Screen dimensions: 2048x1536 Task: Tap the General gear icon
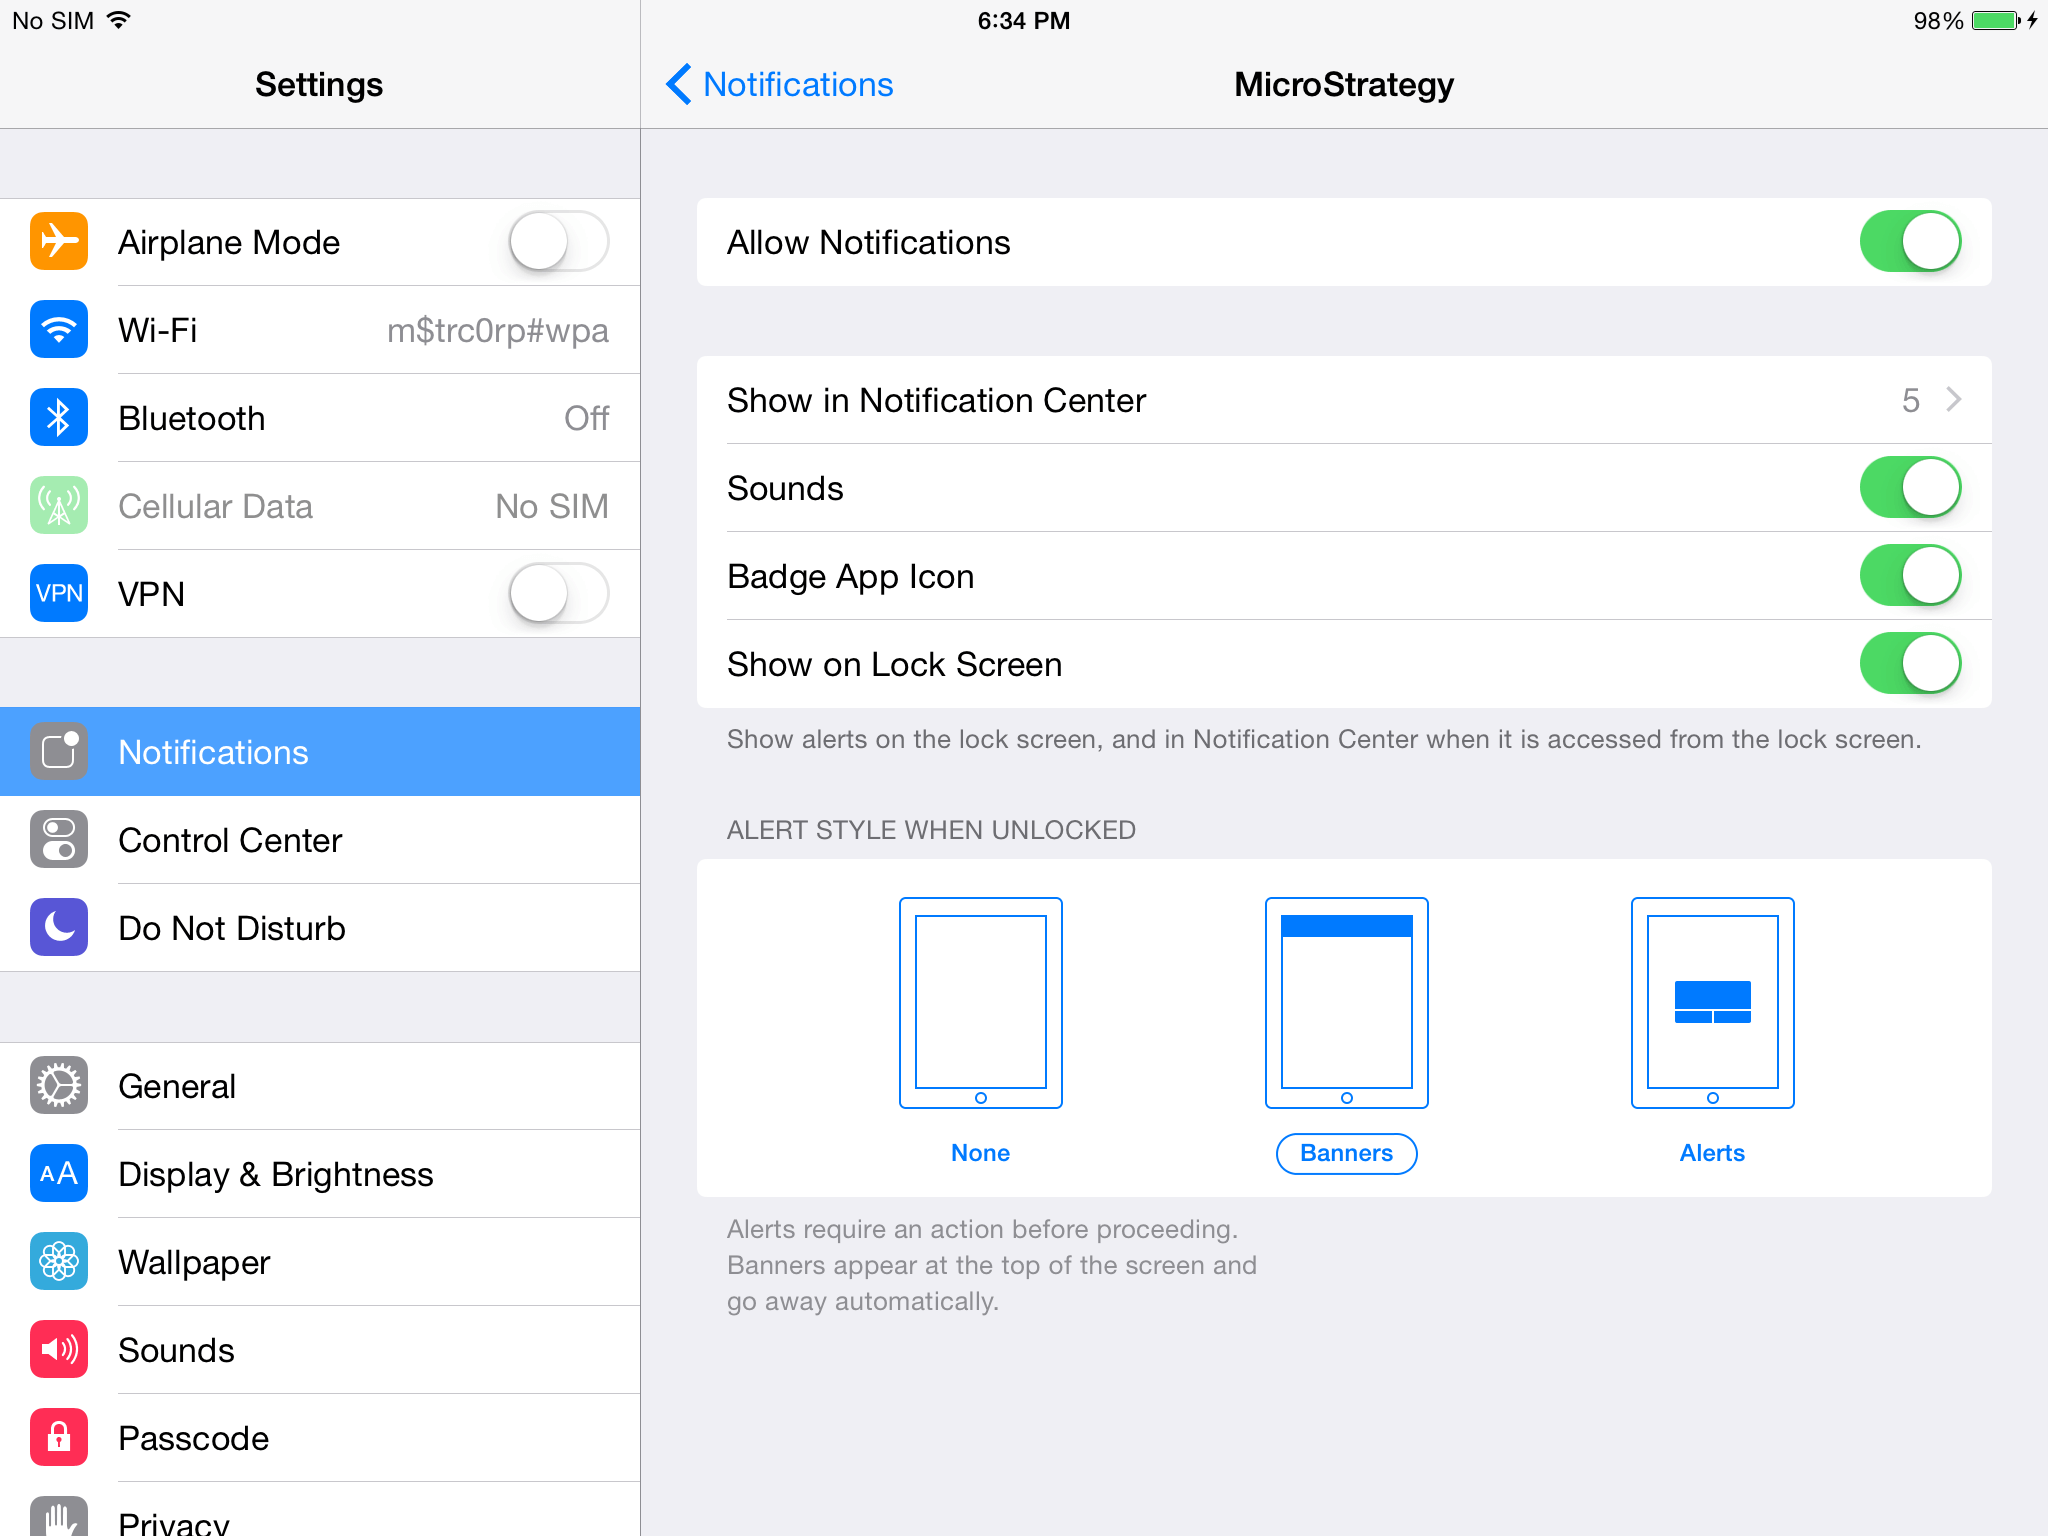(x=59, y=1086)
